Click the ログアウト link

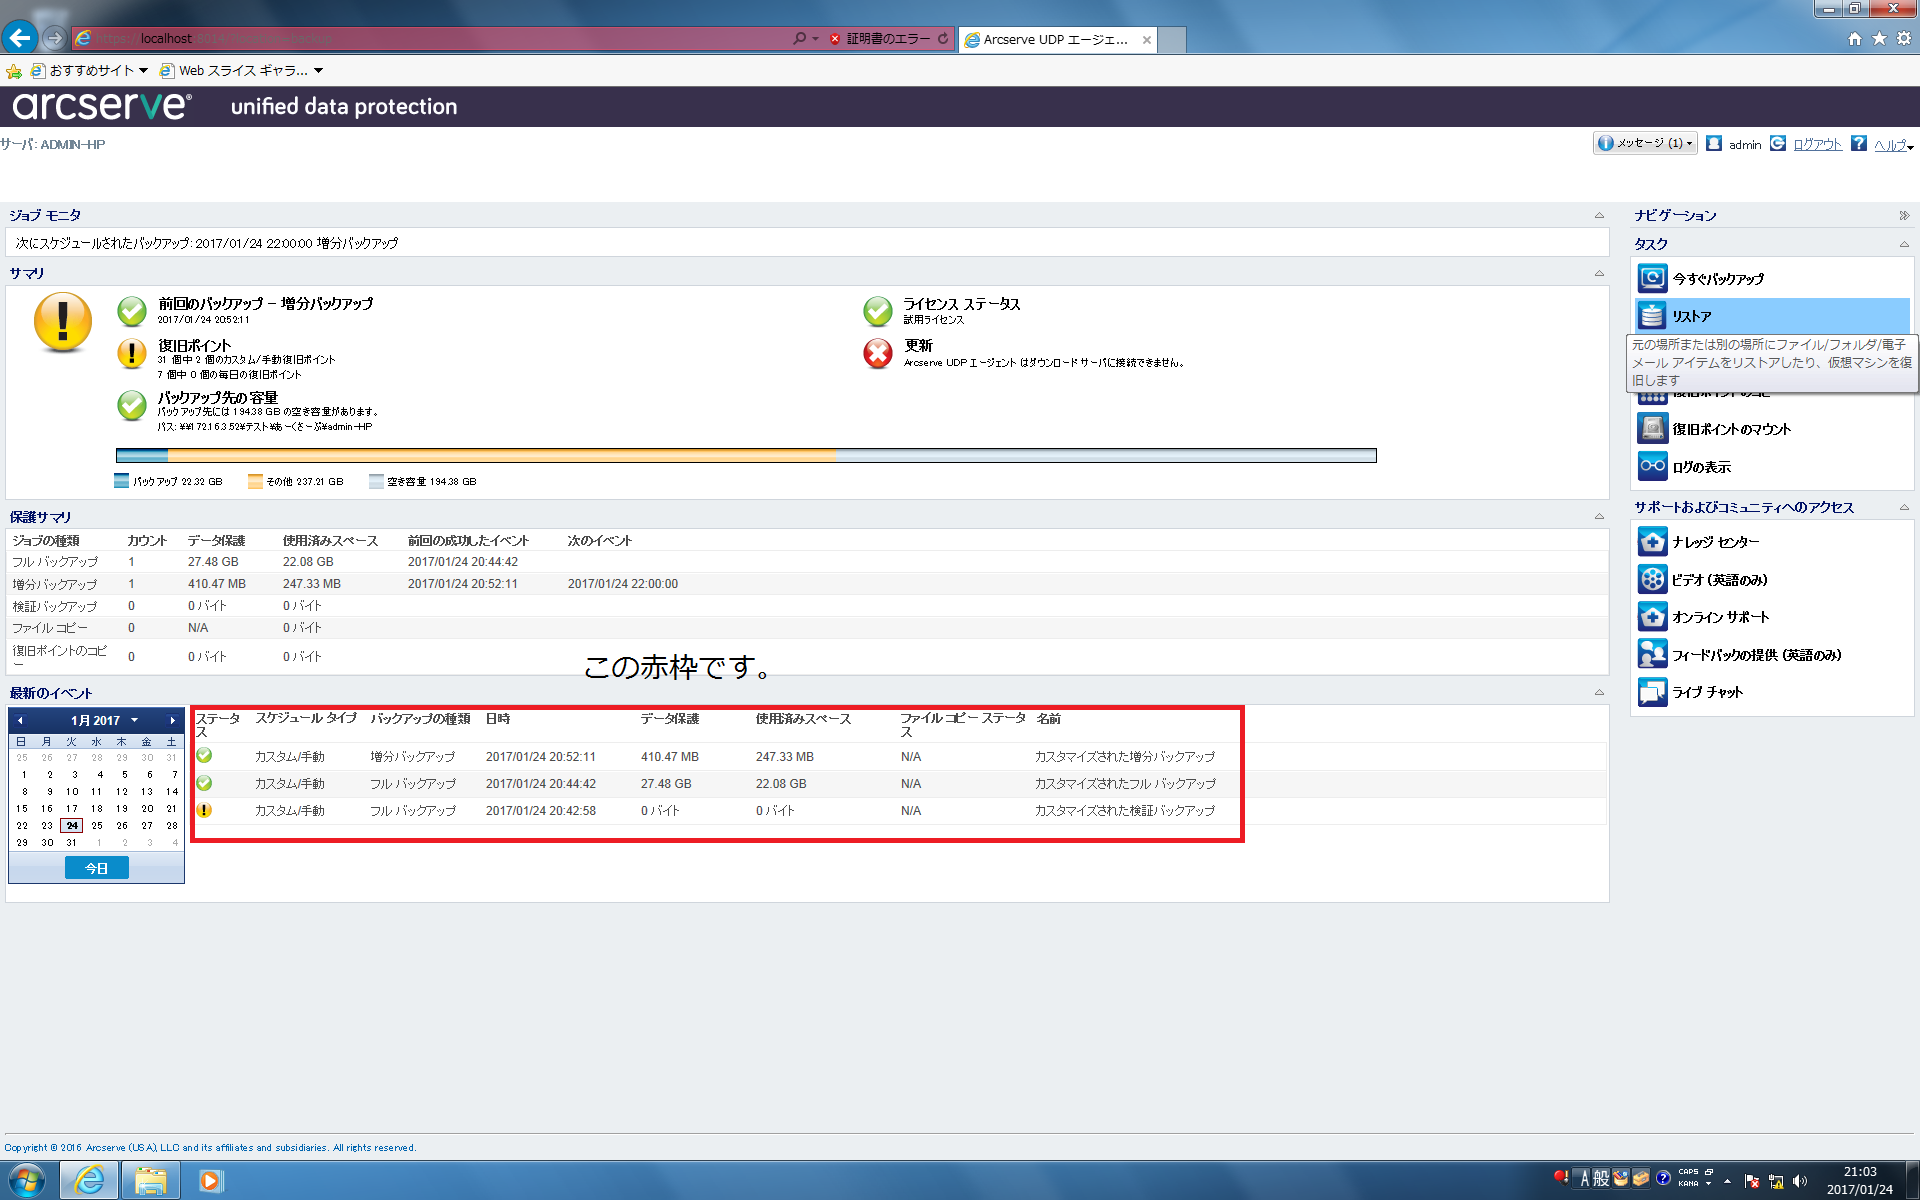click(x=1817, y=144)
